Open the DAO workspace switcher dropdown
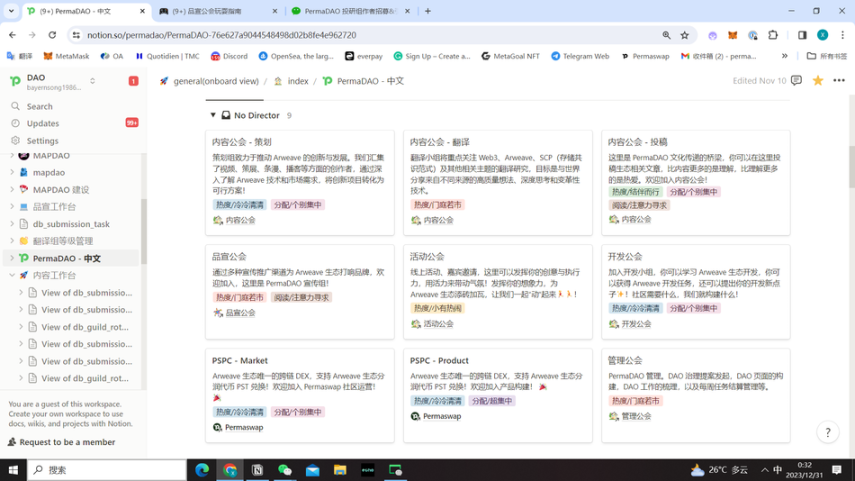Image resolution: width=855 pixels, height=481 pixels. click(92, 81)
